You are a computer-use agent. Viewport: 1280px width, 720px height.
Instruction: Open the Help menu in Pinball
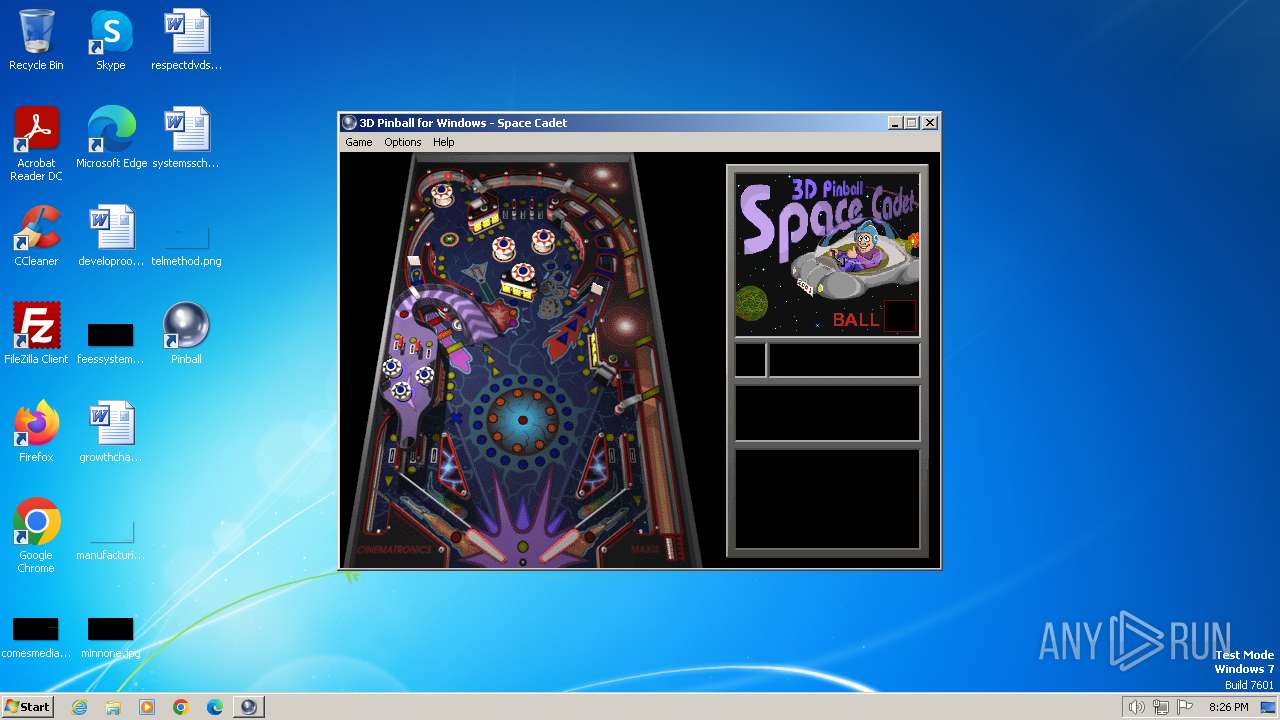click(x=443, y=142)
